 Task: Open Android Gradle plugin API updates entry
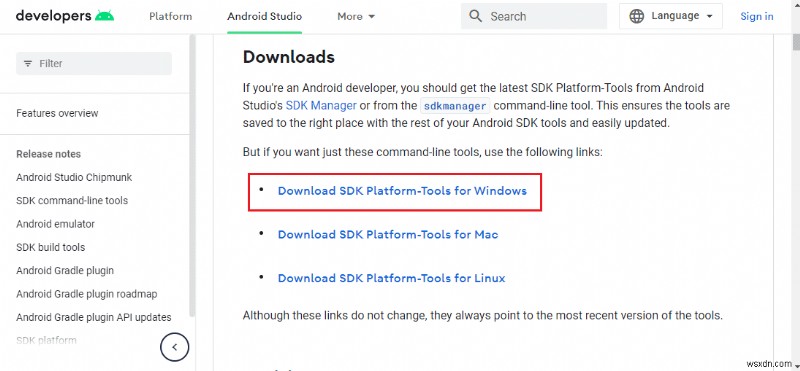click(94, 317)
